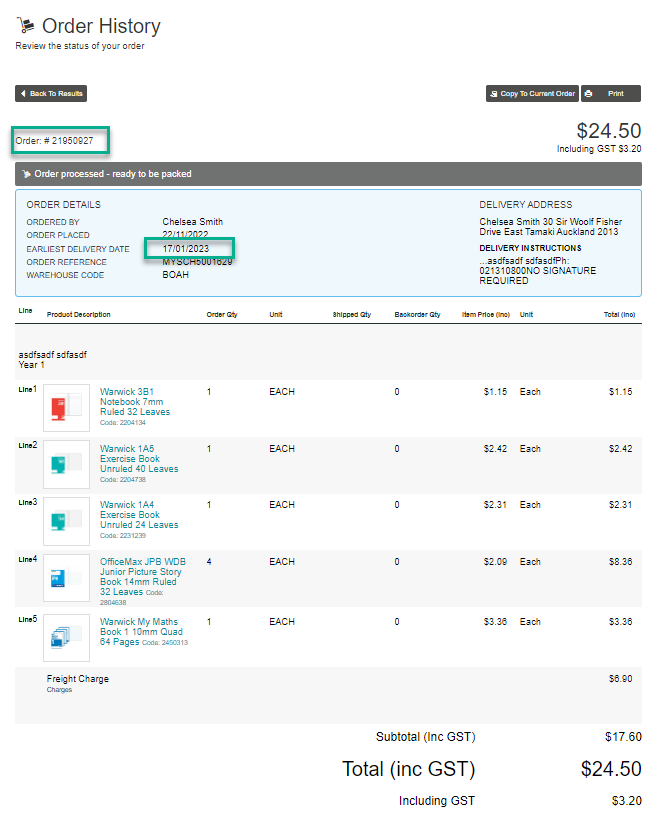Click the Warwick 1A4 Exercise Book thumbnail
This screenshot has width=670, height=820.
[x=66, y=521]
